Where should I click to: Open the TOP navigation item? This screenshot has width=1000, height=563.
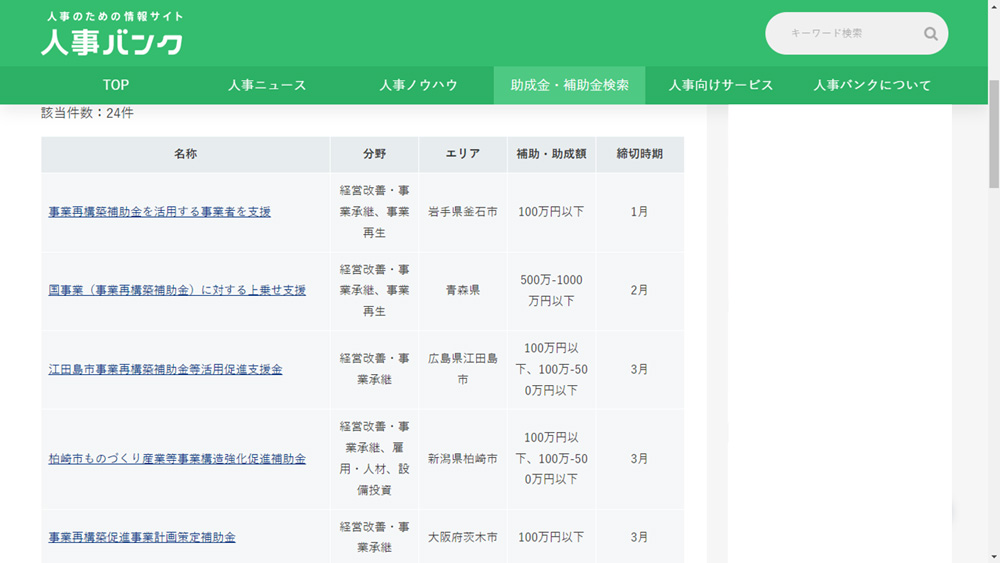tap(116, 86)
